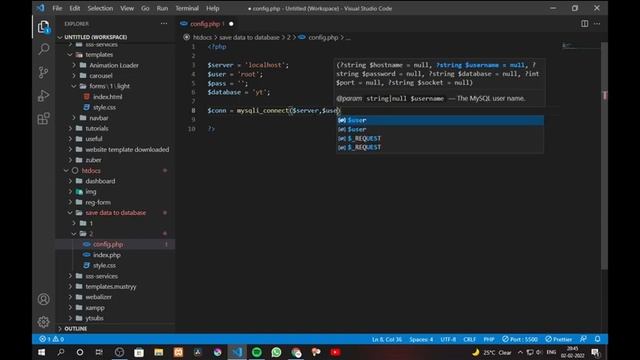Click the minimap code preview

[x=581, y=45]
